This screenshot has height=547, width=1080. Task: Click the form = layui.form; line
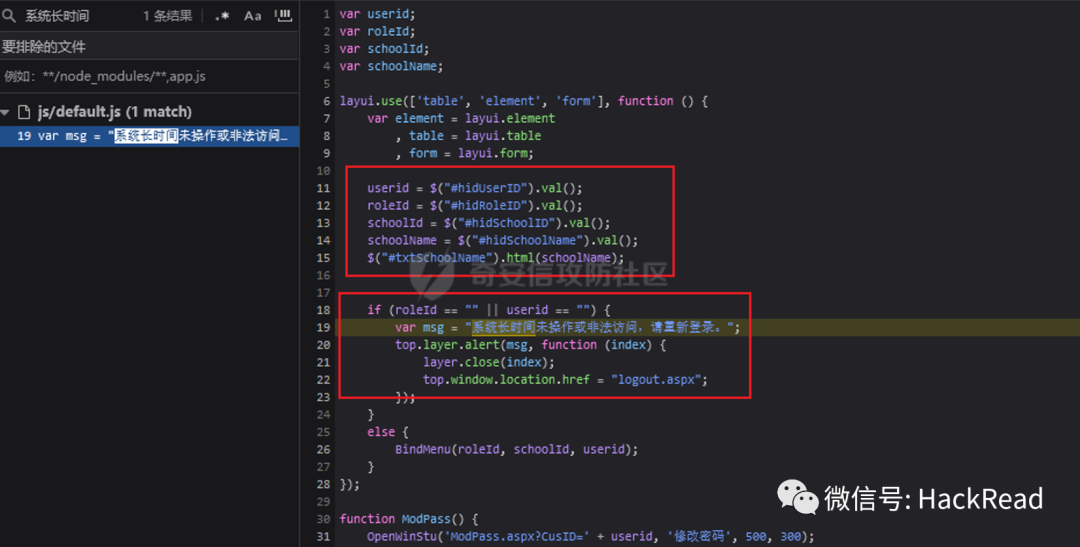coord(464,153)
